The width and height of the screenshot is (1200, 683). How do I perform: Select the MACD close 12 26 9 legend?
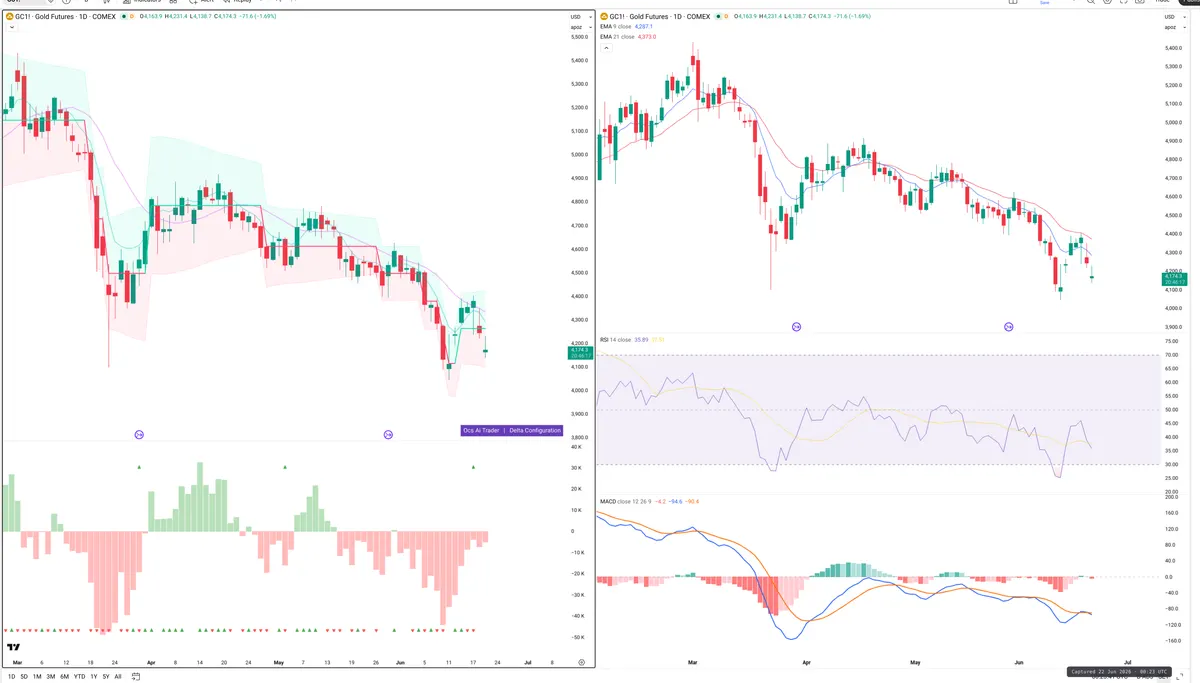(x=628, y=500)
